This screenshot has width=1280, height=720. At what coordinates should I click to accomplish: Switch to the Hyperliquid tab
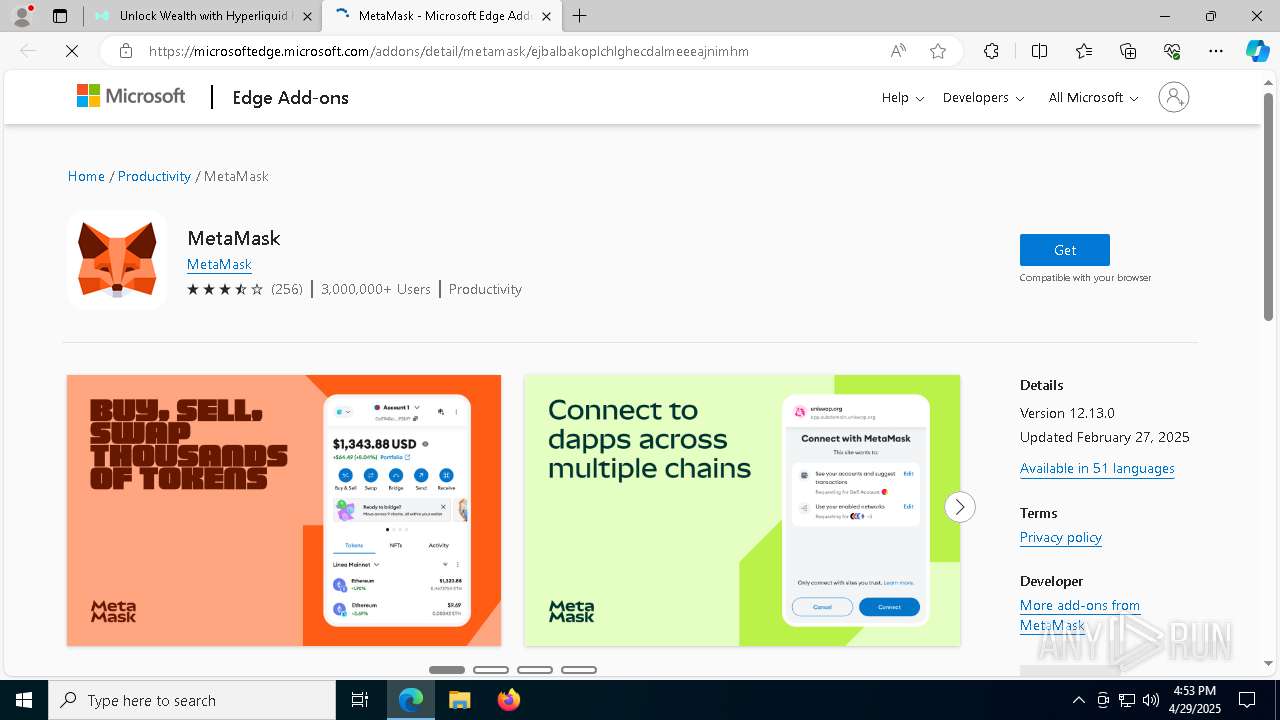[203, 16]
